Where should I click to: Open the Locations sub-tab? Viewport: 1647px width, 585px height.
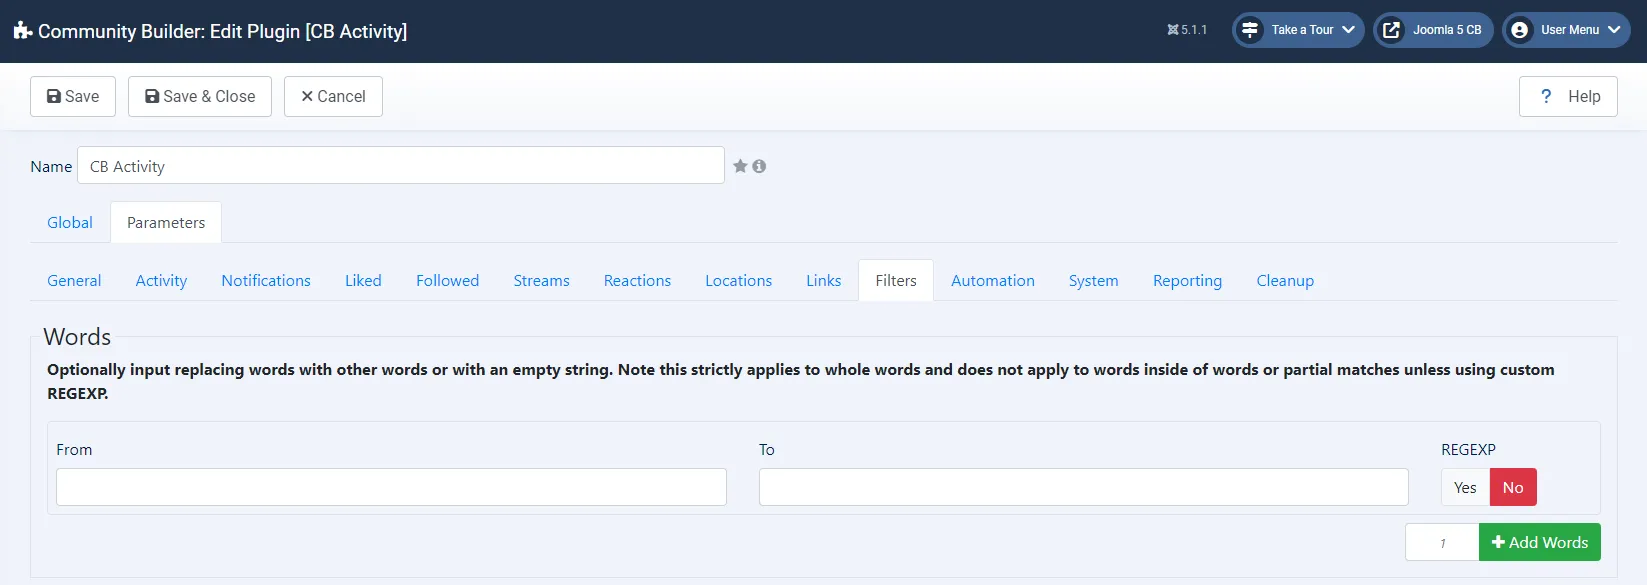point(738,280)
